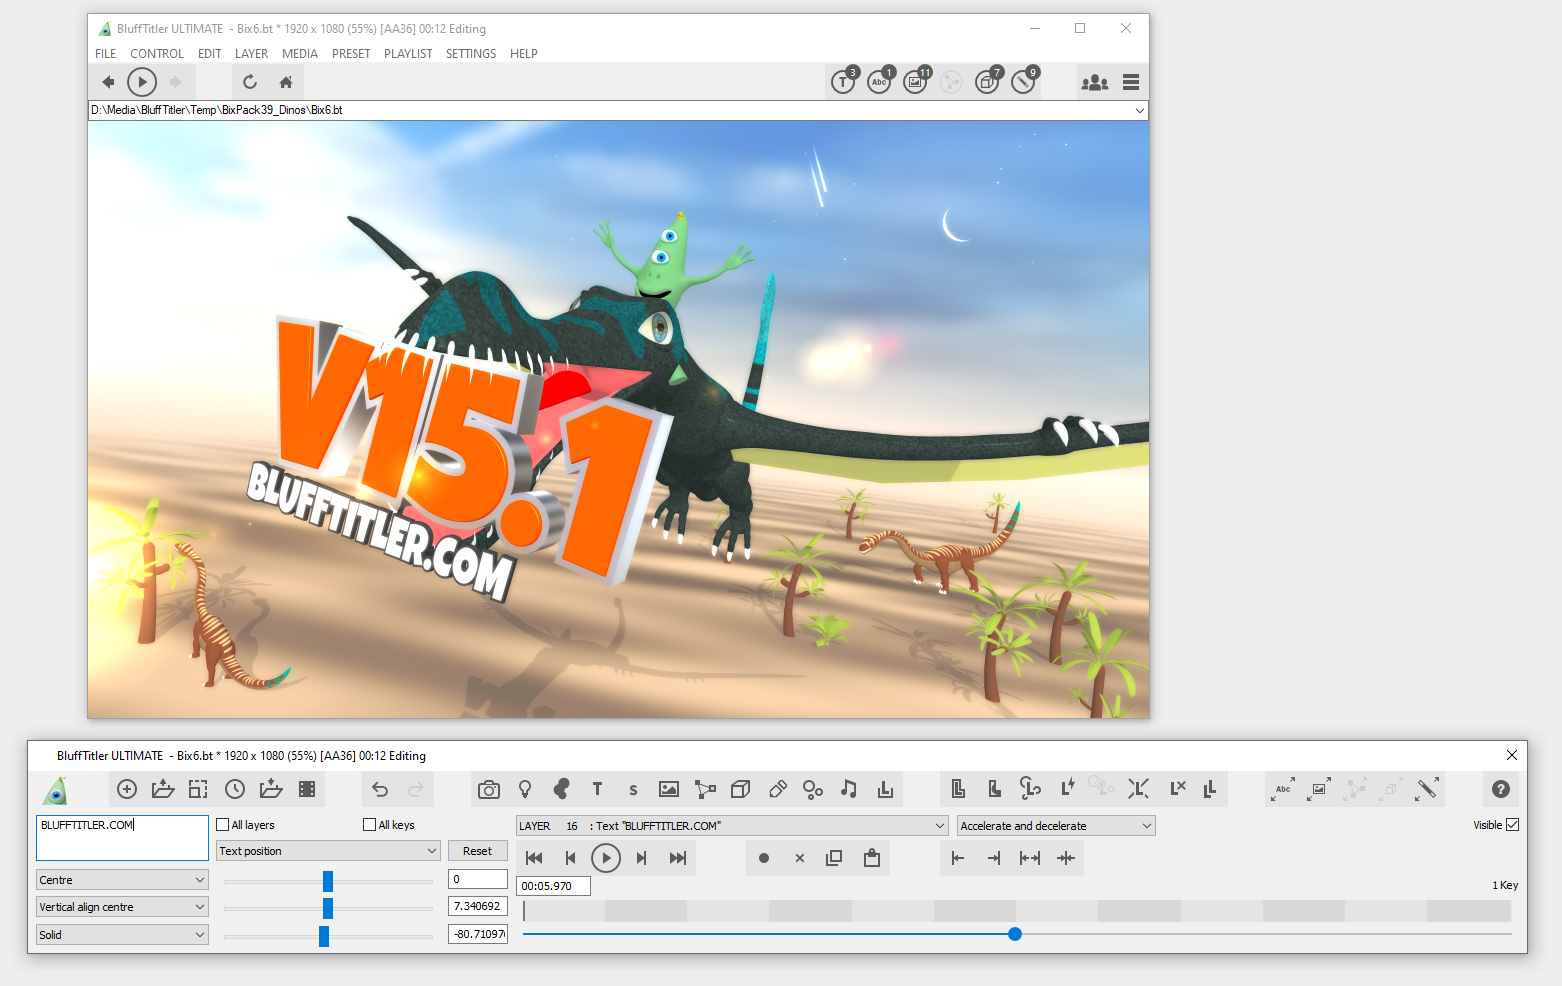Click the round dot create key button

(x=764, y=858)
